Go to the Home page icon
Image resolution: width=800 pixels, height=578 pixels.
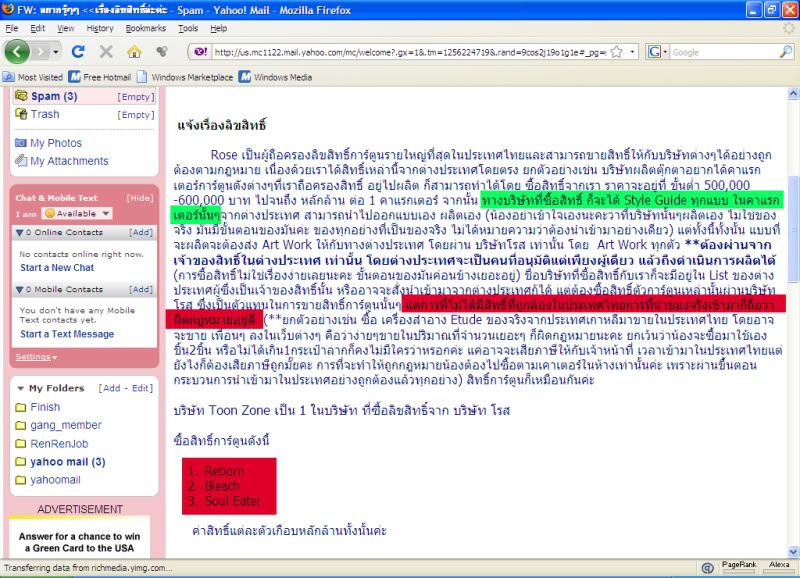pos(134,52)
